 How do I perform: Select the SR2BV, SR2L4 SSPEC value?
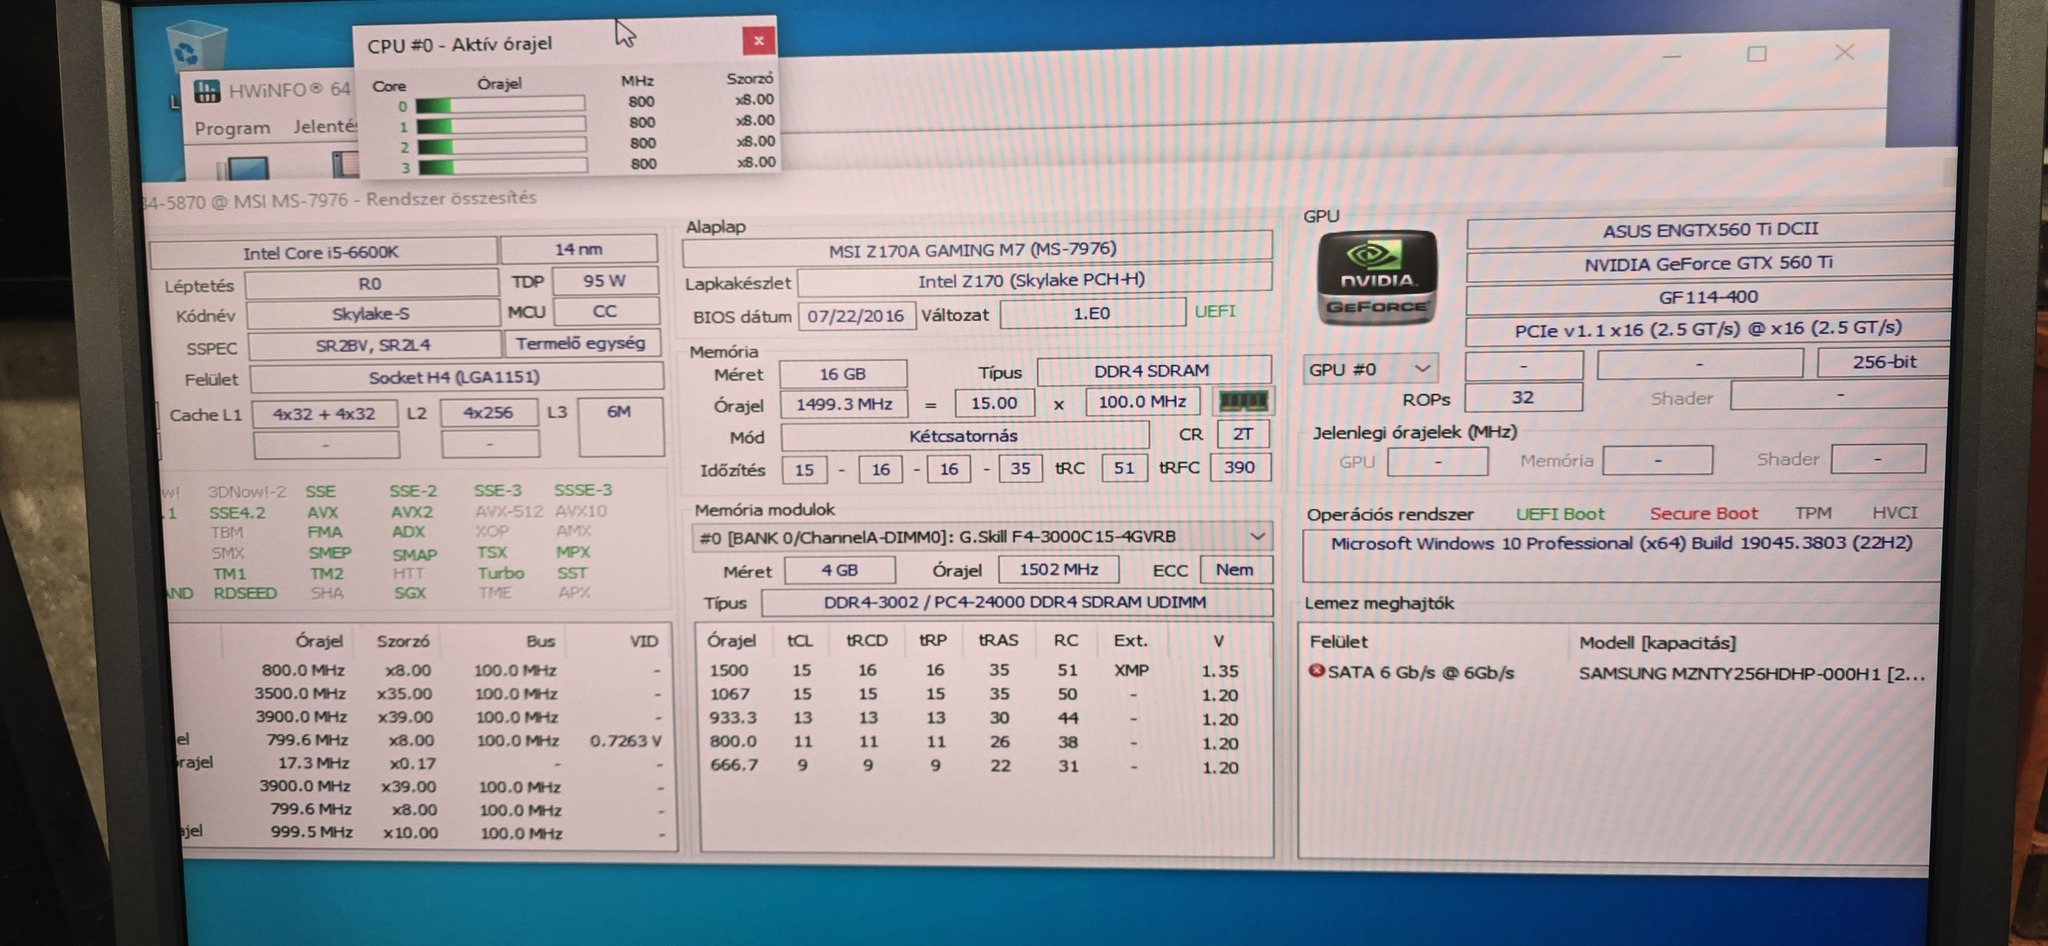click(x=373, y=345)
